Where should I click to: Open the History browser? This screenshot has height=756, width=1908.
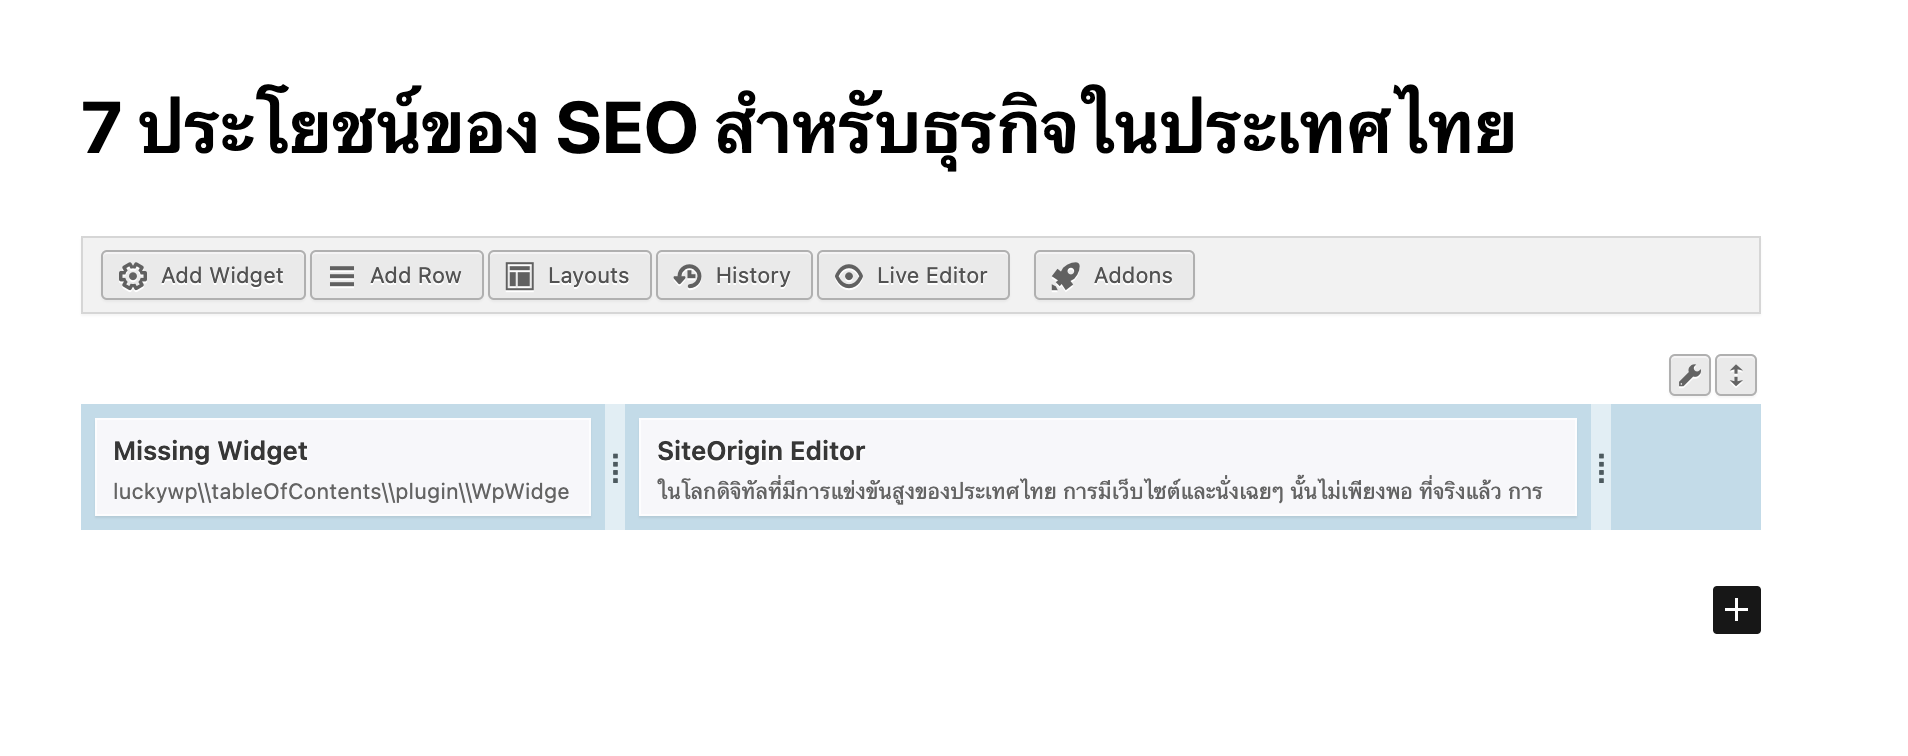[734, 275]
